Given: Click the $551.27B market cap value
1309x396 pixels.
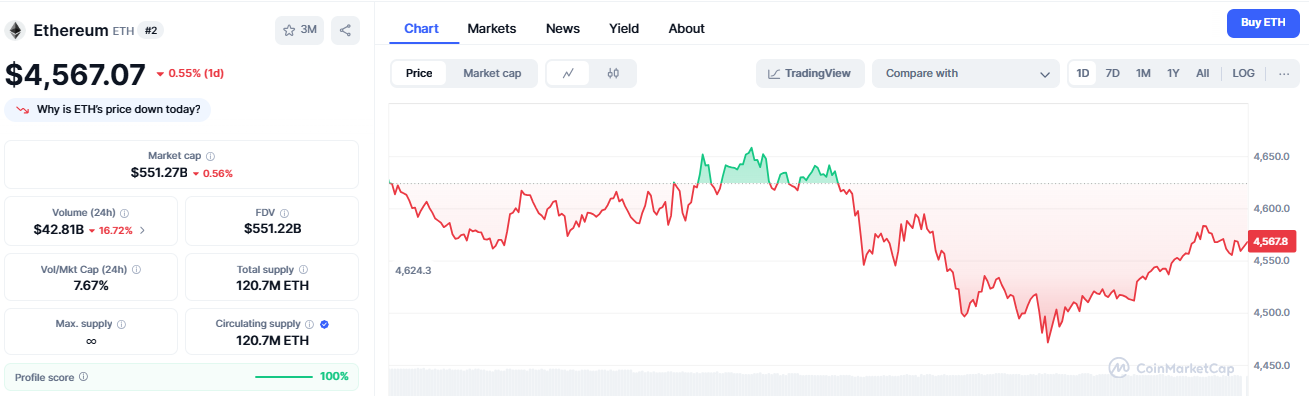Looking at the screenshot, I should pyautogui.click(x=159, y=173).
